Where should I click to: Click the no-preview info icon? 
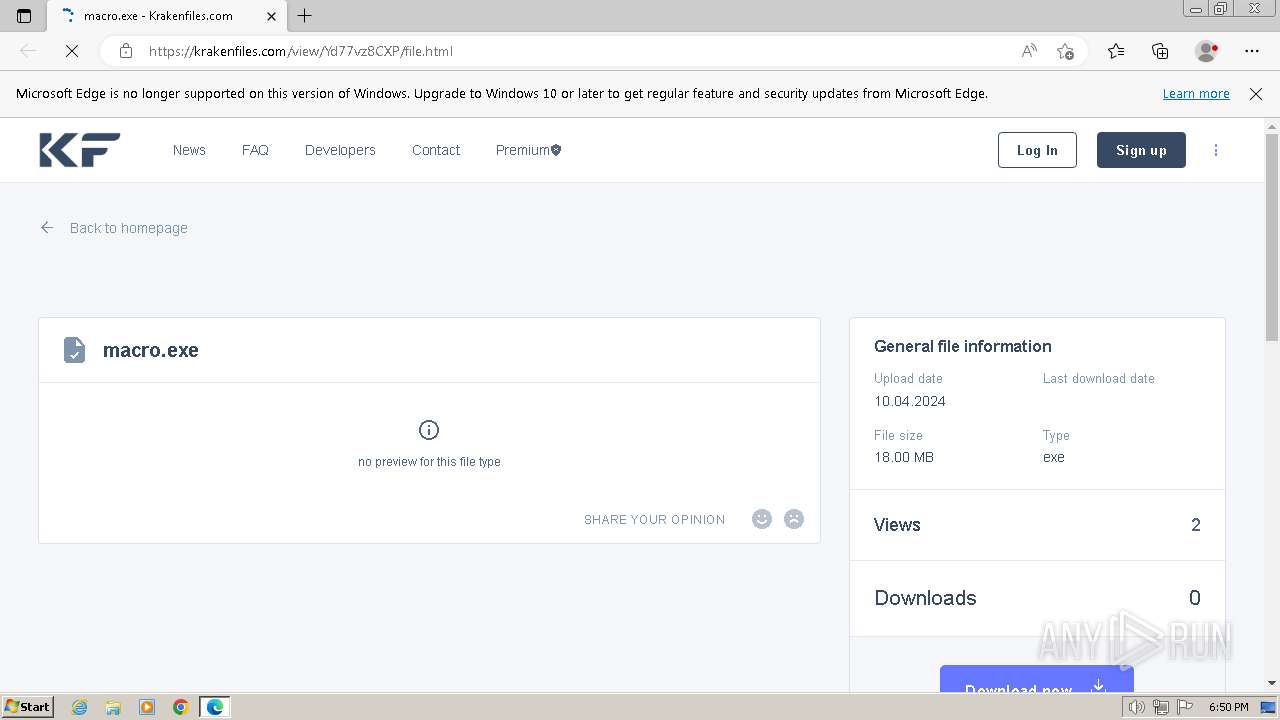point(429,430)
